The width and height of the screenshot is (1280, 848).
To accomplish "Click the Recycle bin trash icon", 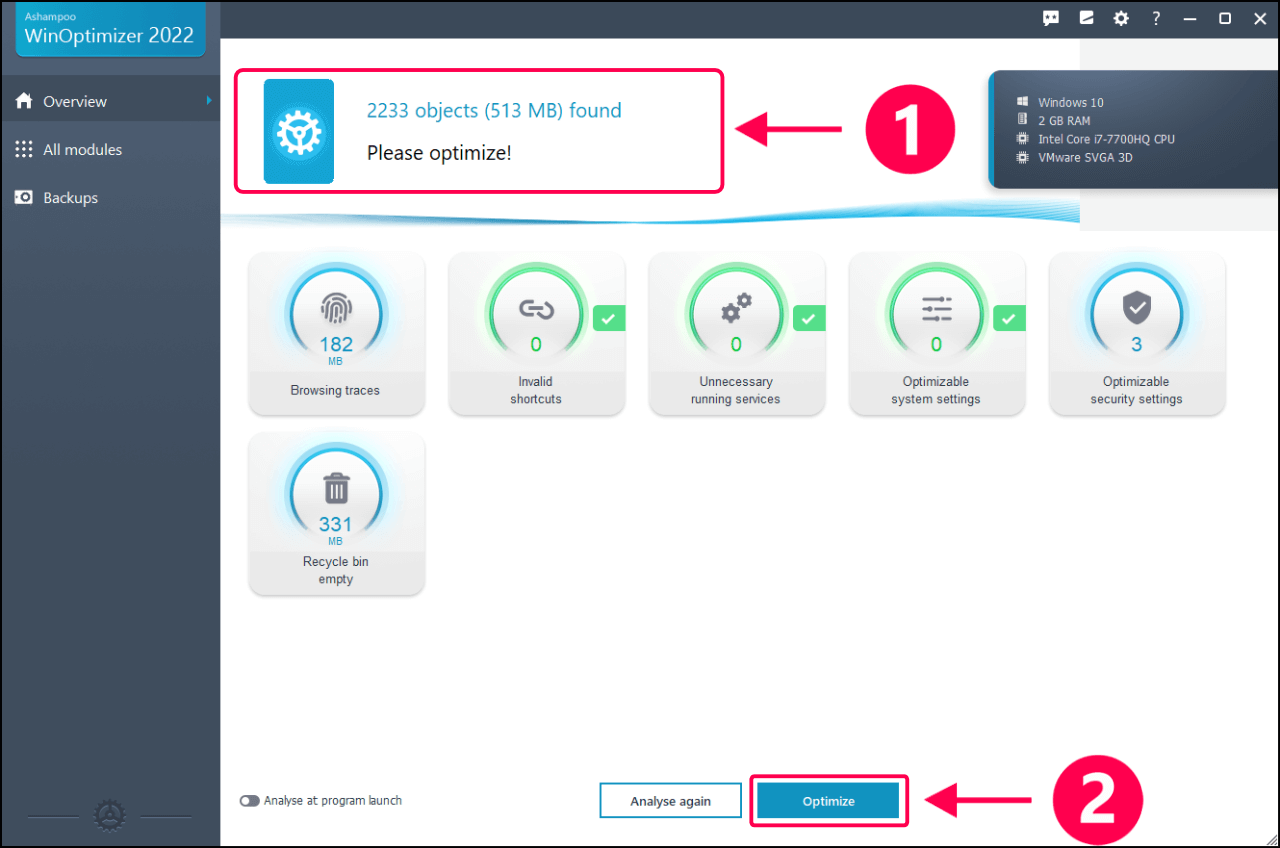I will 336,489.
